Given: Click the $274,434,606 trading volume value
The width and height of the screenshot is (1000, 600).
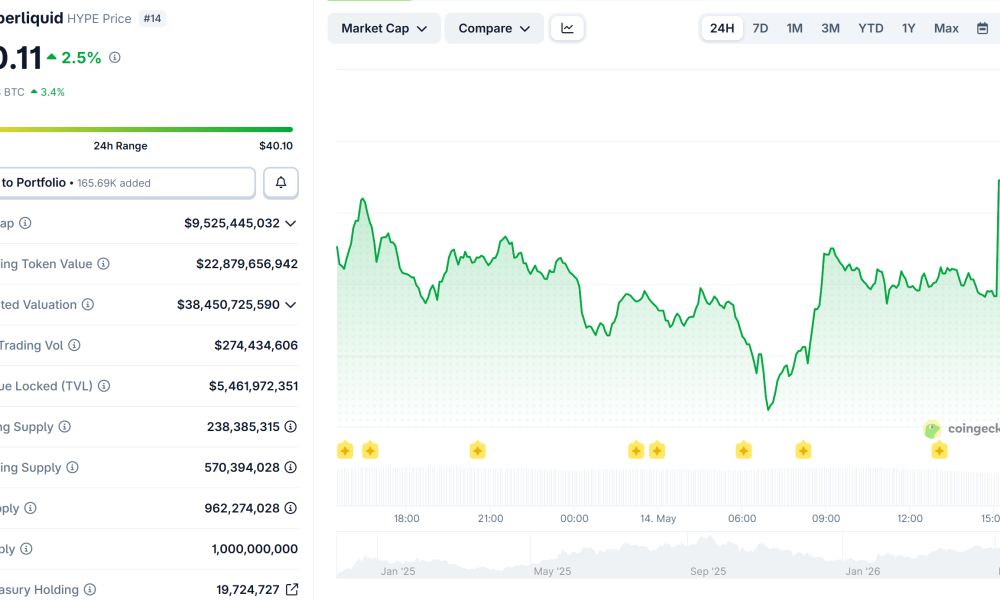Looking at the screenshot, I should pos(256,345).
